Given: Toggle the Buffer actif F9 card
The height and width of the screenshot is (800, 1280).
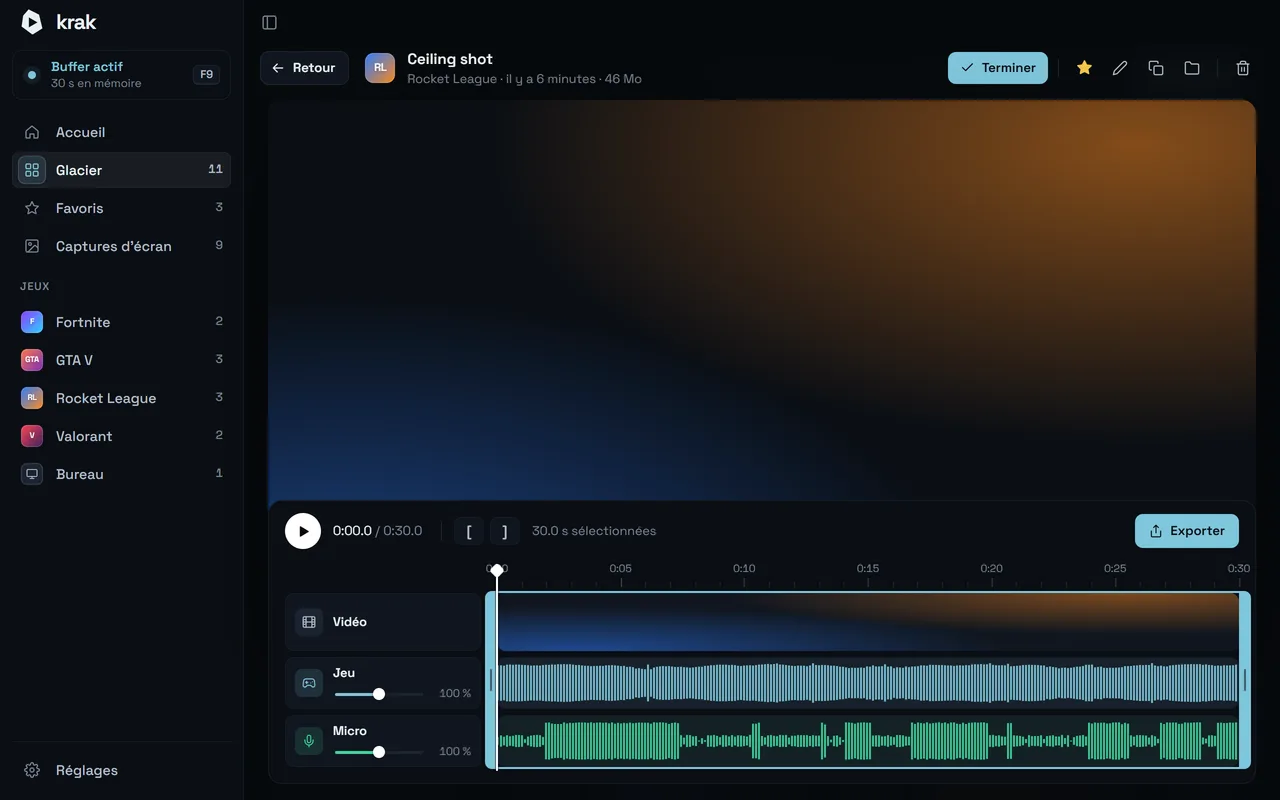Looking at the screenshot, I should click(121, 75).
